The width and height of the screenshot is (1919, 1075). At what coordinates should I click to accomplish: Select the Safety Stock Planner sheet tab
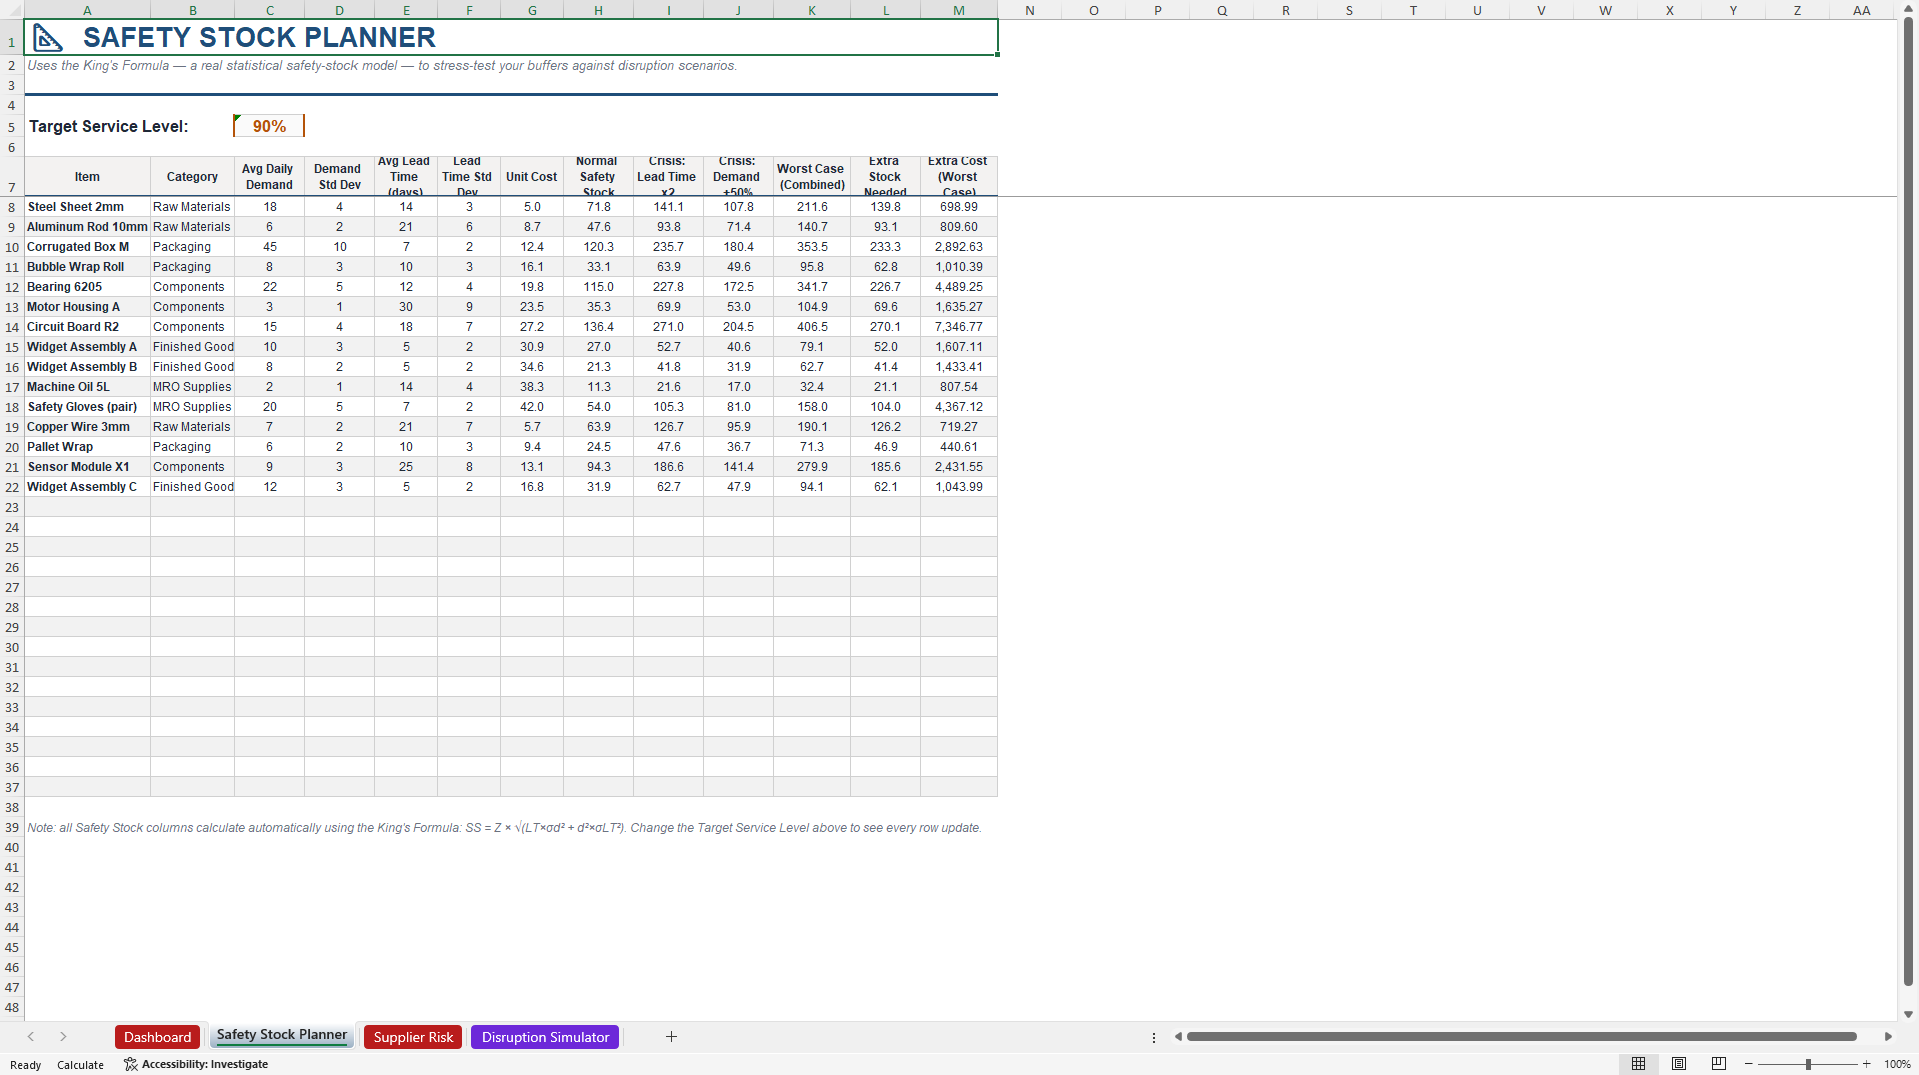click(282, 1035)
